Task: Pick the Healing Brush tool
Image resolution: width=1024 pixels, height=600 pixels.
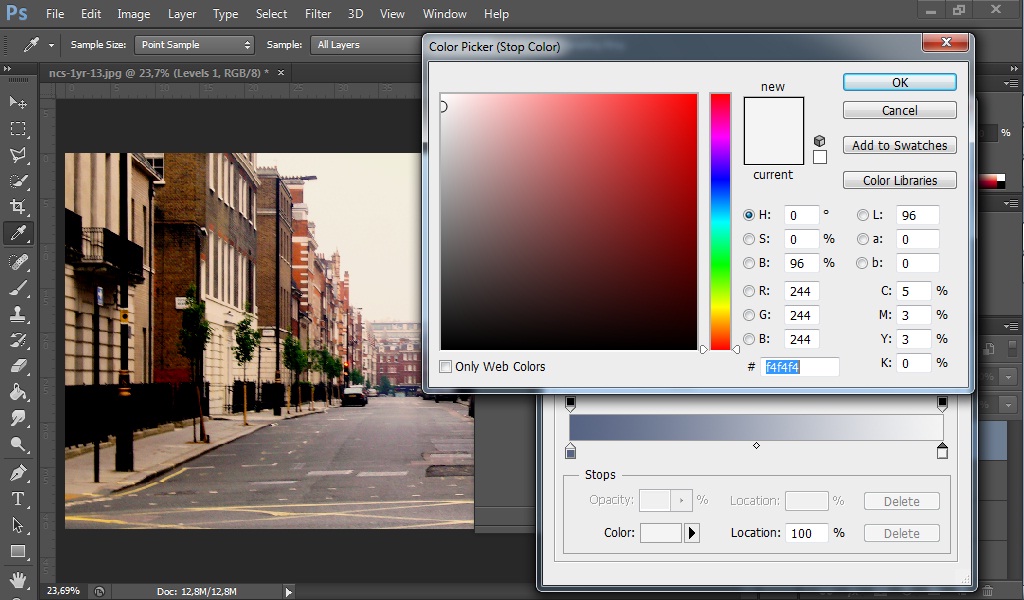Action: (18, 262)
